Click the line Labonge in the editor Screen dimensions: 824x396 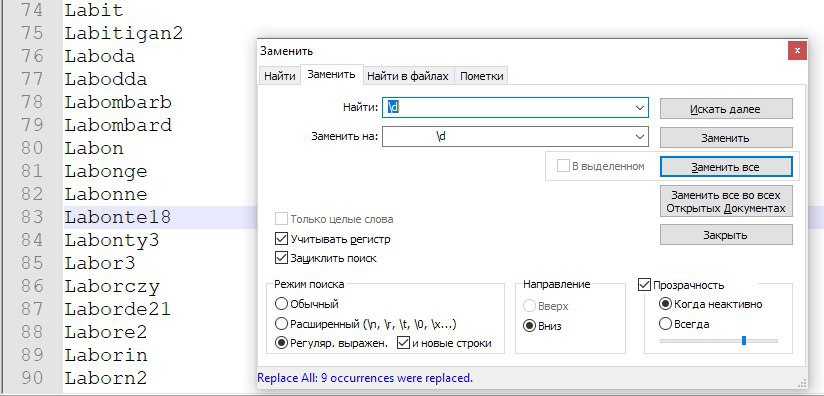[106, 171]
